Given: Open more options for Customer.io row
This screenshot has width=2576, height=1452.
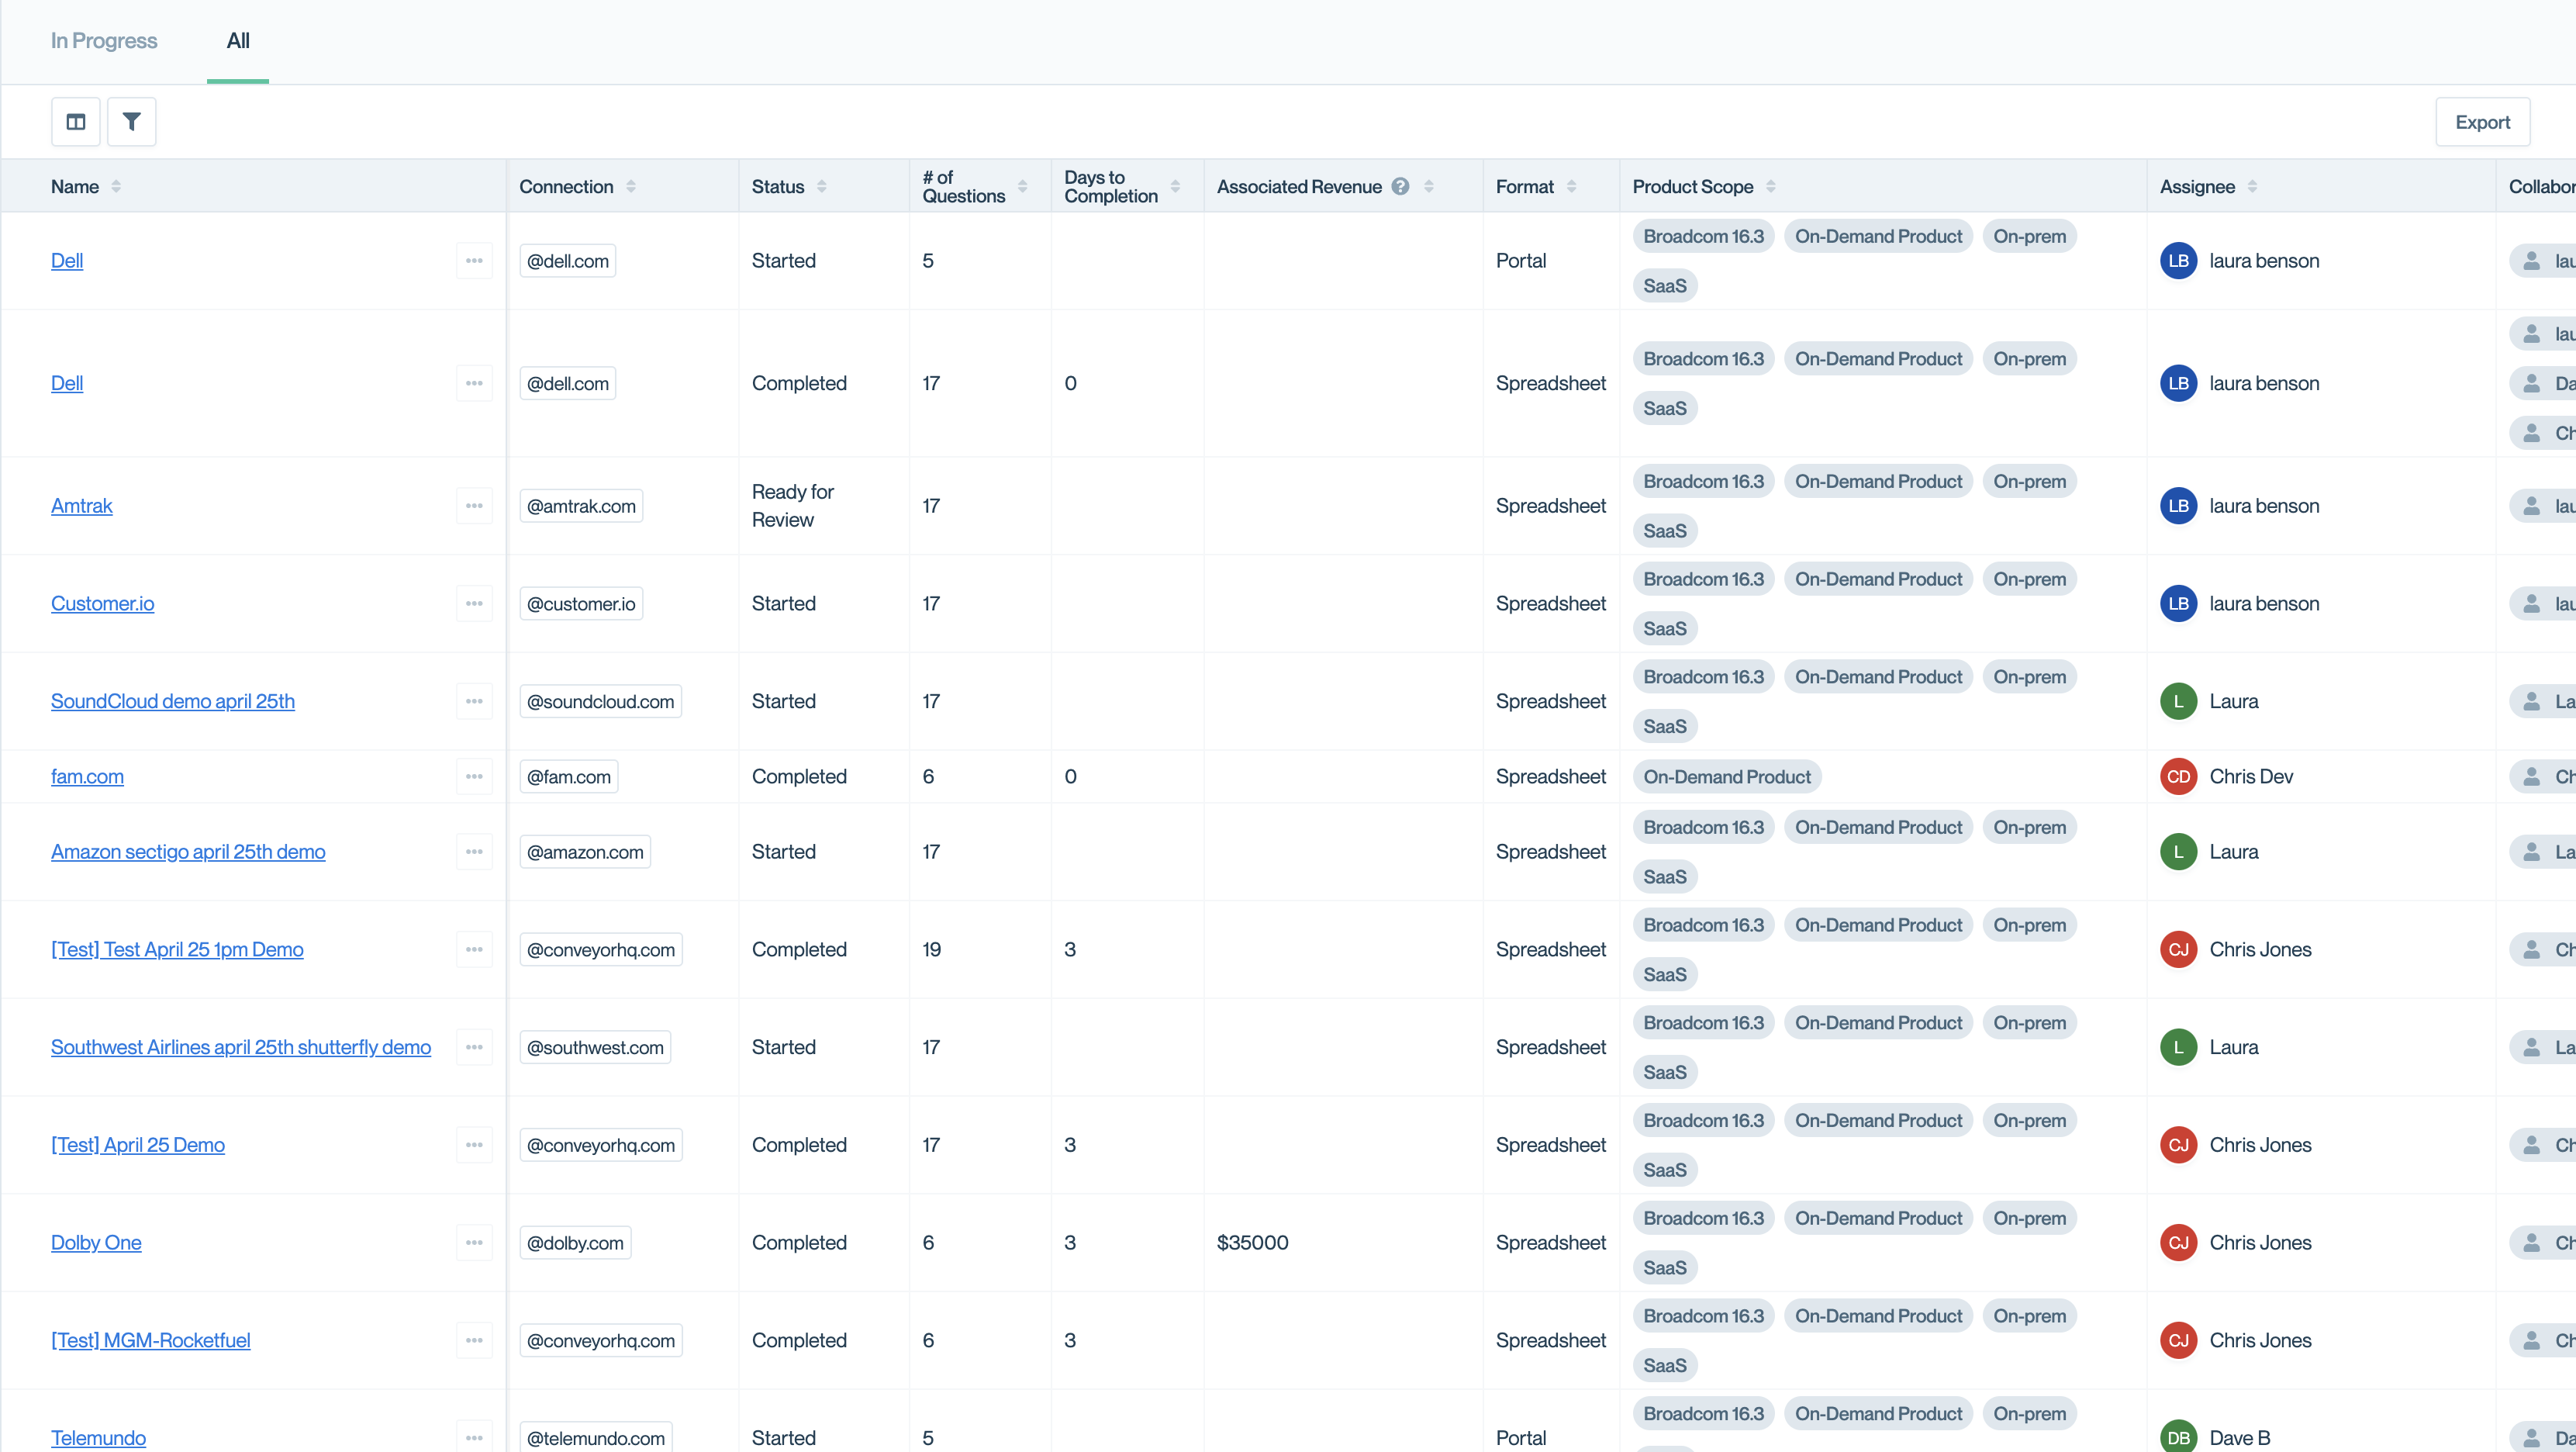Looking at the screenshot, I should point(474,604).
